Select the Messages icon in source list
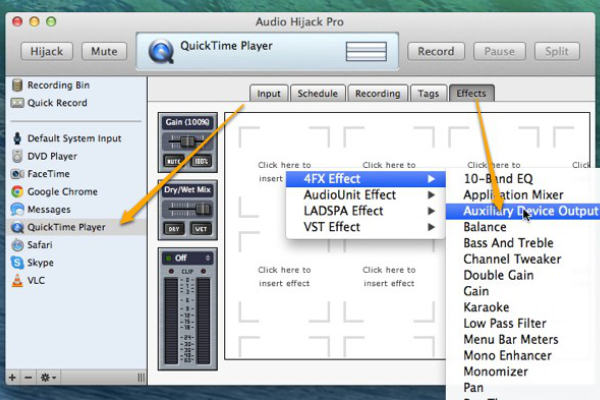600x400 pixels. click(17, 209)
